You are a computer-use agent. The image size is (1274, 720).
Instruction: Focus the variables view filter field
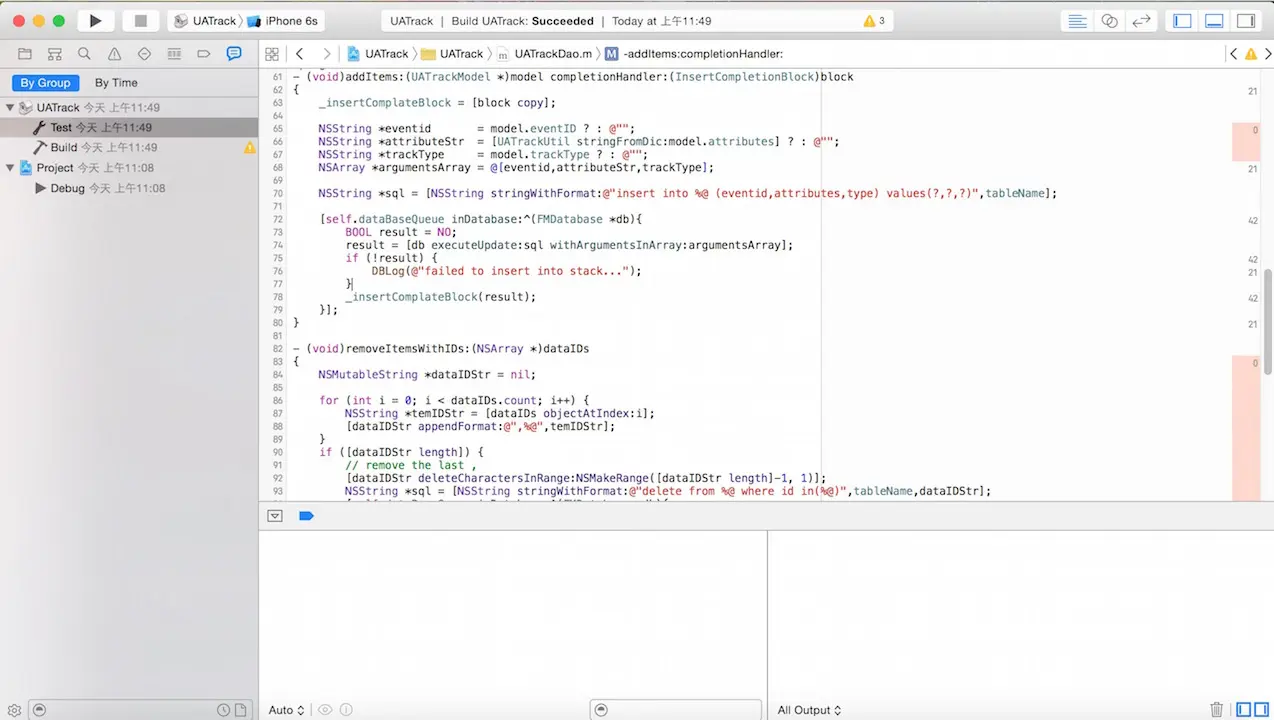pos(675,710)
